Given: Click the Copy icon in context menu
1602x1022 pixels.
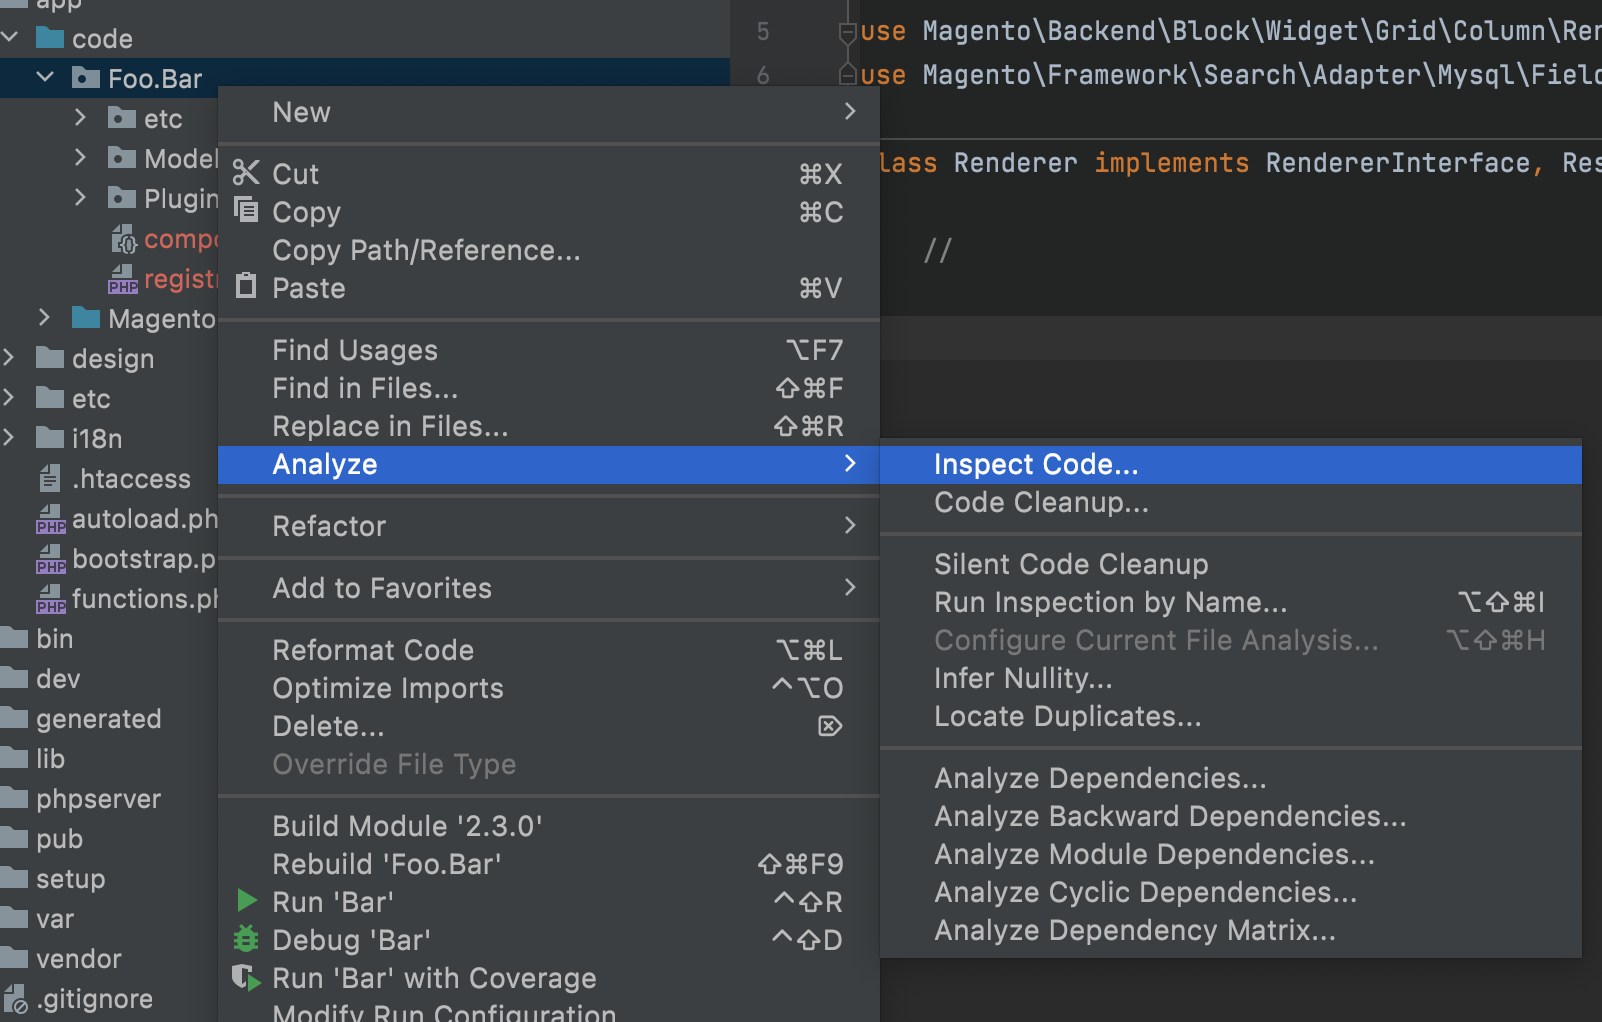Looking at the screenshot, I should click(246, 211).
